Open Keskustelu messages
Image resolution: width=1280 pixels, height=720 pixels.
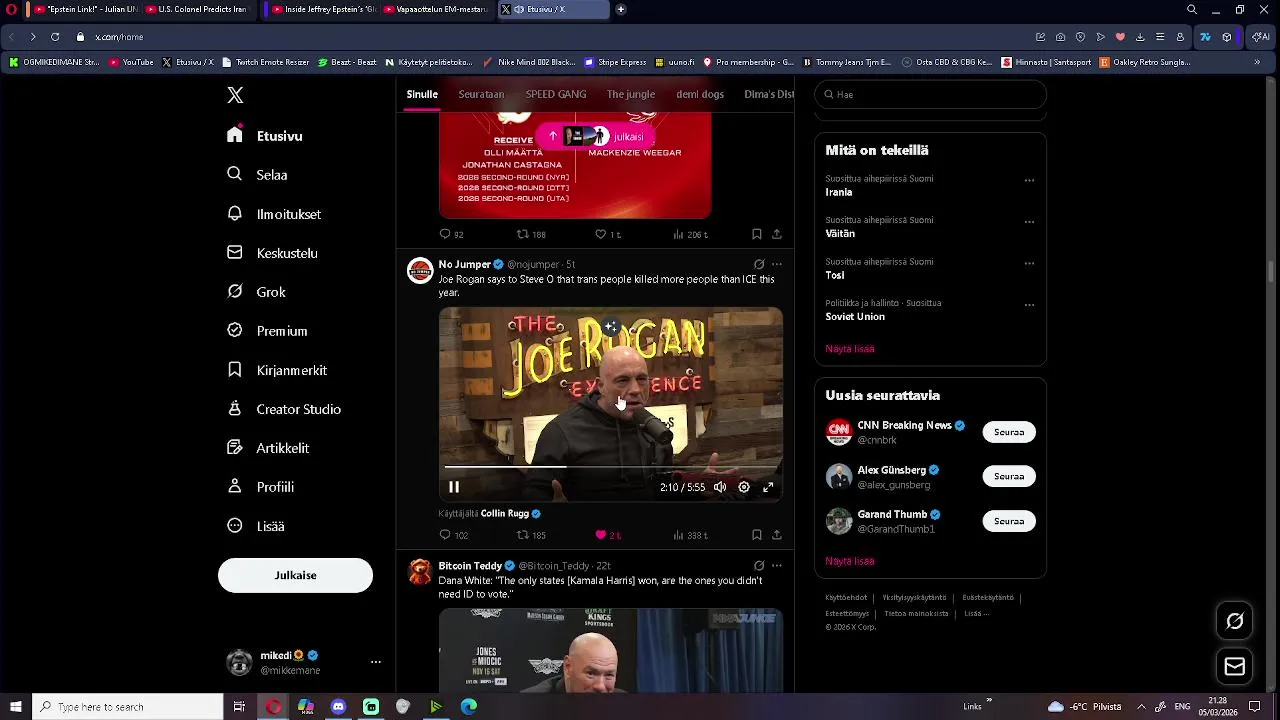pos(272,253)
